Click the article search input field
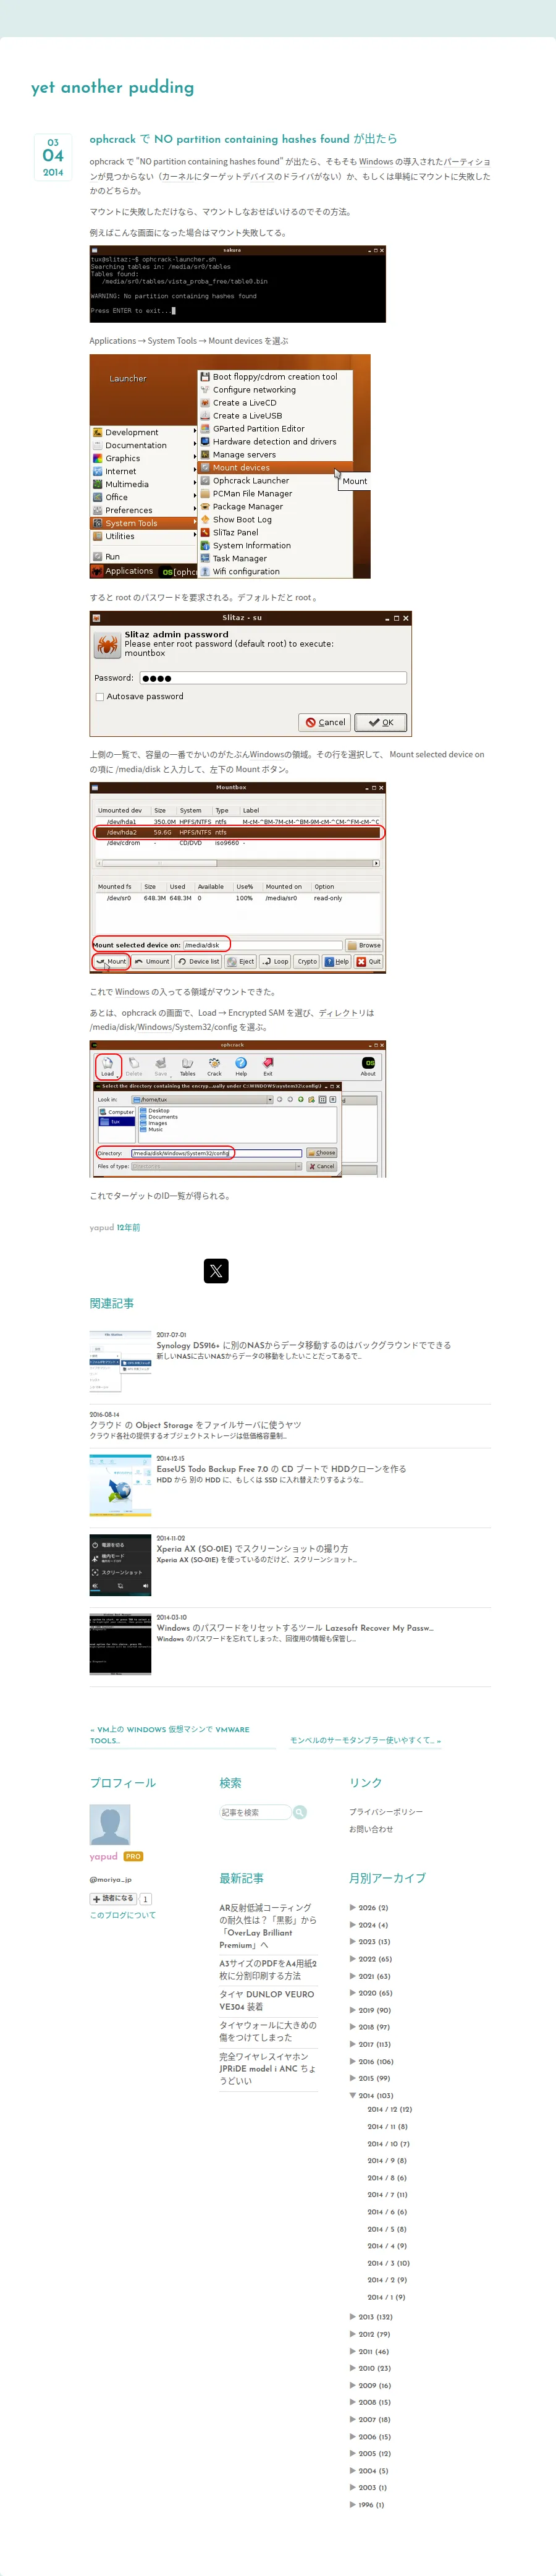556x2576 pixels. (x=255, y=1812)
